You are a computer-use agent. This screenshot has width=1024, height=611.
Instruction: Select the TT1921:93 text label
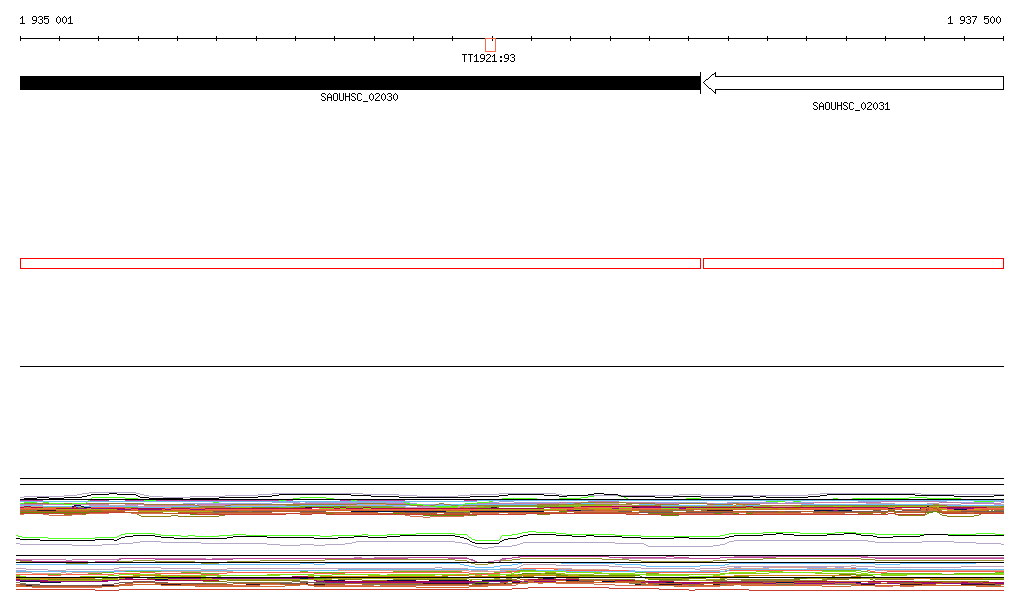(x=488, y=58)
